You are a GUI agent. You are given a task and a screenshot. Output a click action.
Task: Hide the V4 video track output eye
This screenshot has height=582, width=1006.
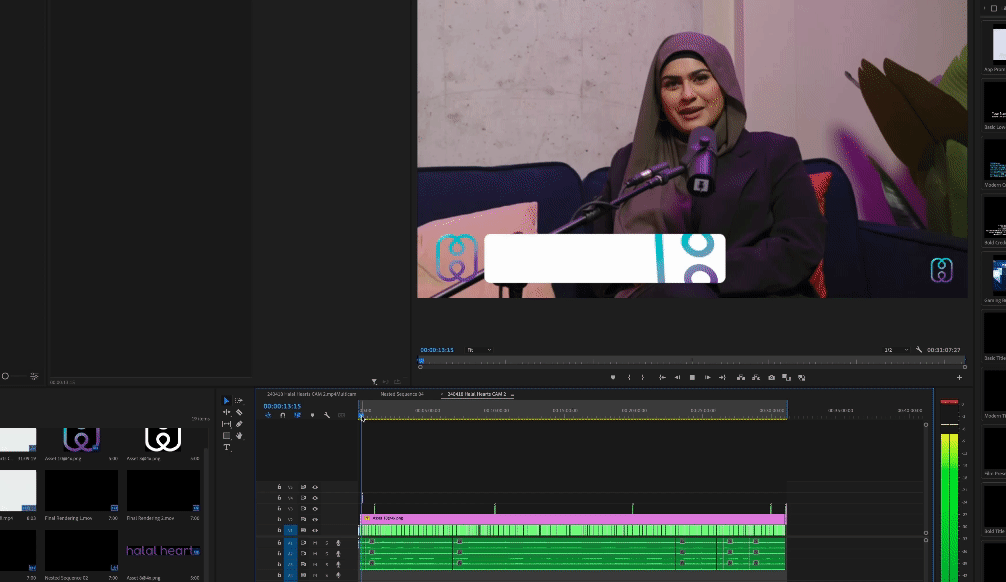315,498
